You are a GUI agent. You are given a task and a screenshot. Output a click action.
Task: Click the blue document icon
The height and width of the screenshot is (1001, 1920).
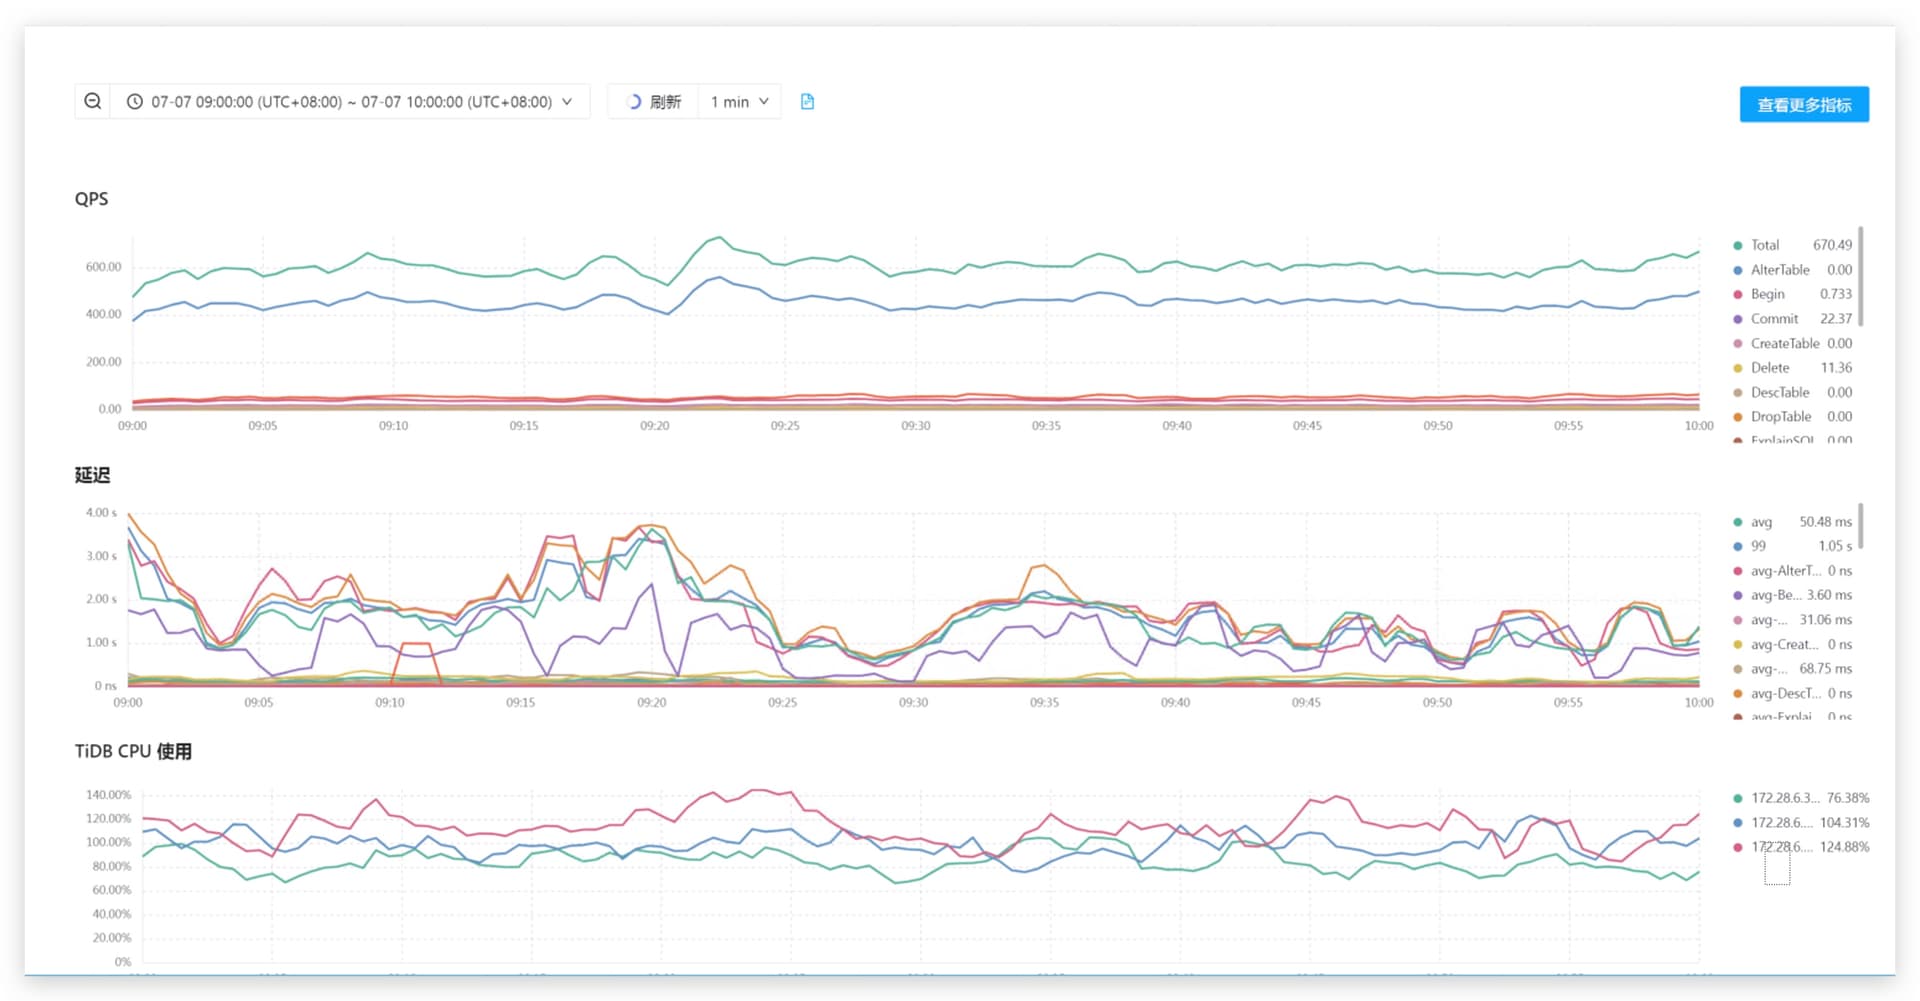[807, 102]
